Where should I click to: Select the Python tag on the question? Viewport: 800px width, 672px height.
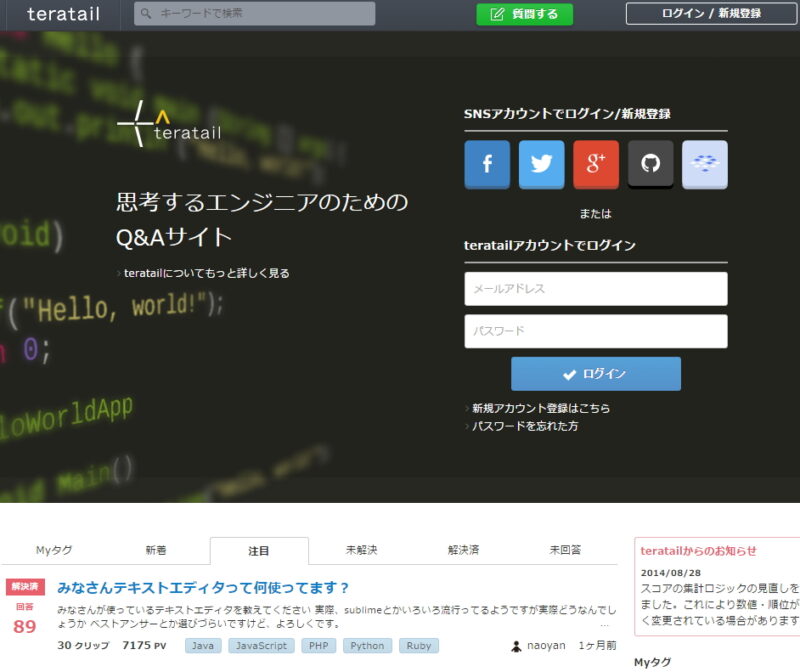point(367,646)
